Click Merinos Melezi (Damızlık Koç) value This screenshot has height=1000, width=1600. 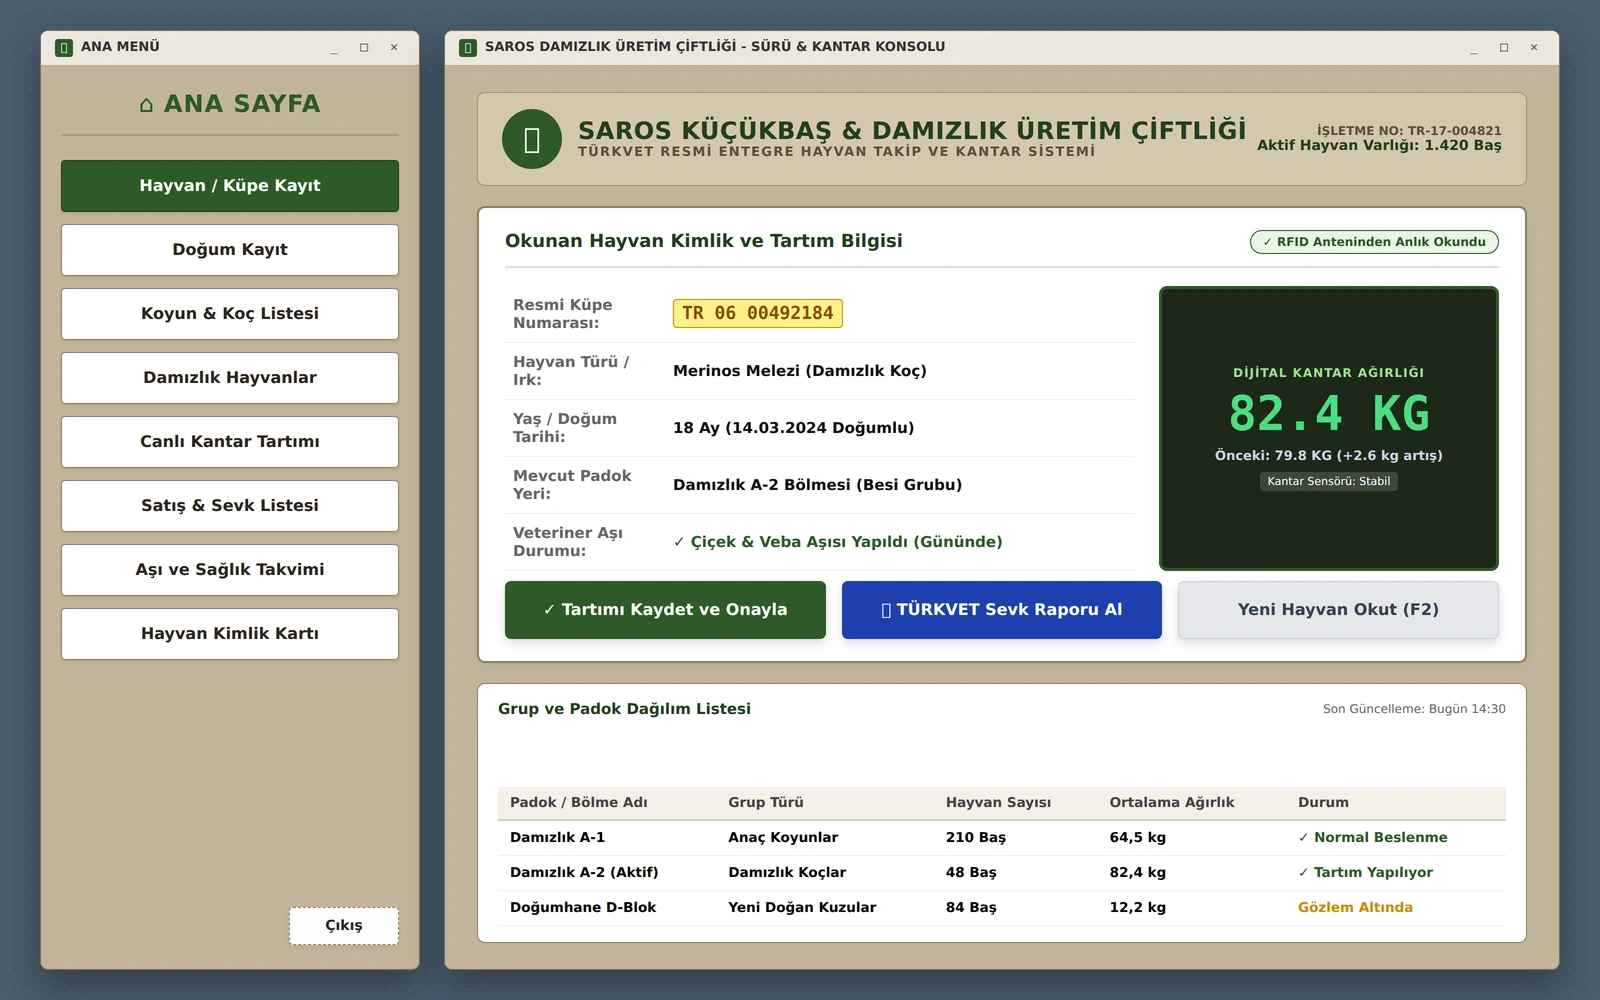pos(800,371)
